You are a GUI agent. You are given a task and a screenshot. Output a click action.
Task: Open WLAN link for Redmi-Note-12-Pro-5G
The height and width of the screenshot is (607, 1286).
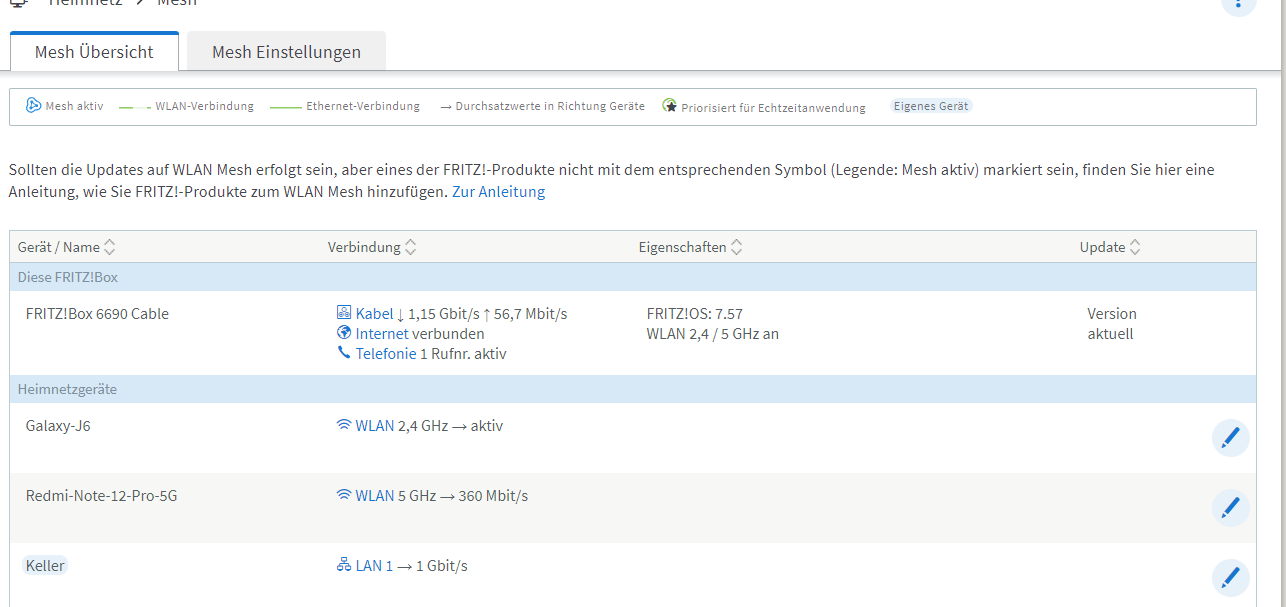[x=375, y=496]
